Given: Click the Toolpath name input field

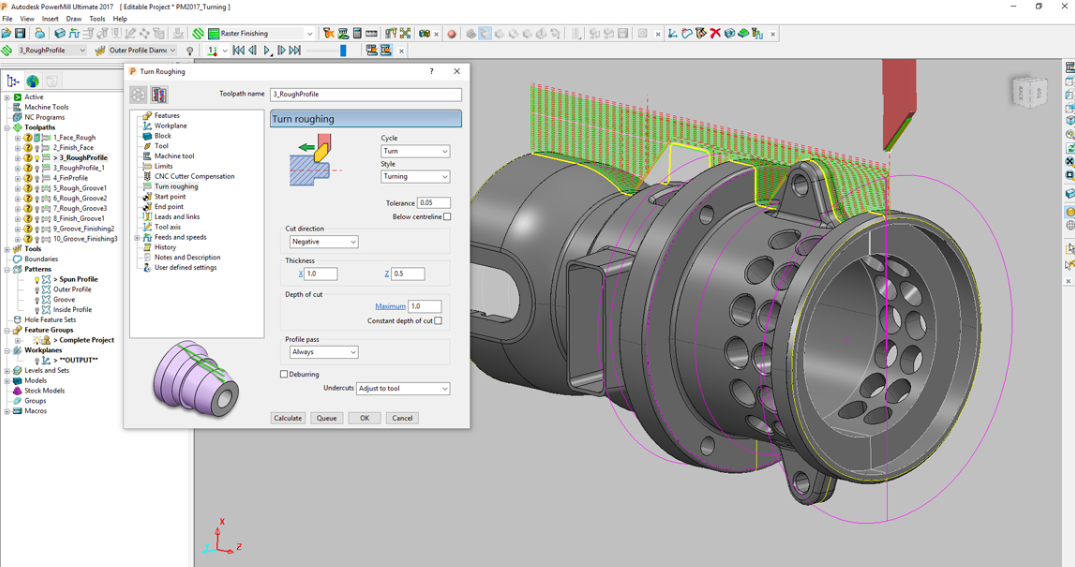Looking at the screenshot, I should coord(366,94).
